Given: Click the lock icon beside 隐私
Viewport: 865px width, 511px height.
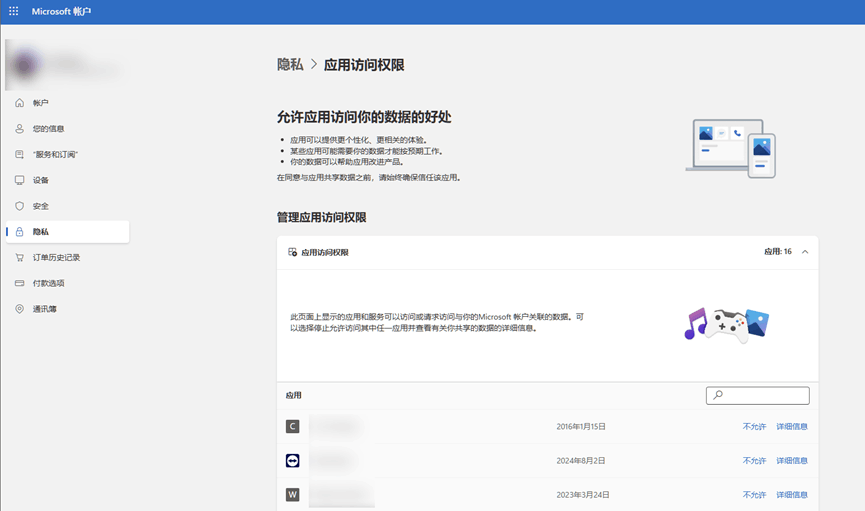Looking at the screenshot, I should point(19,232).
